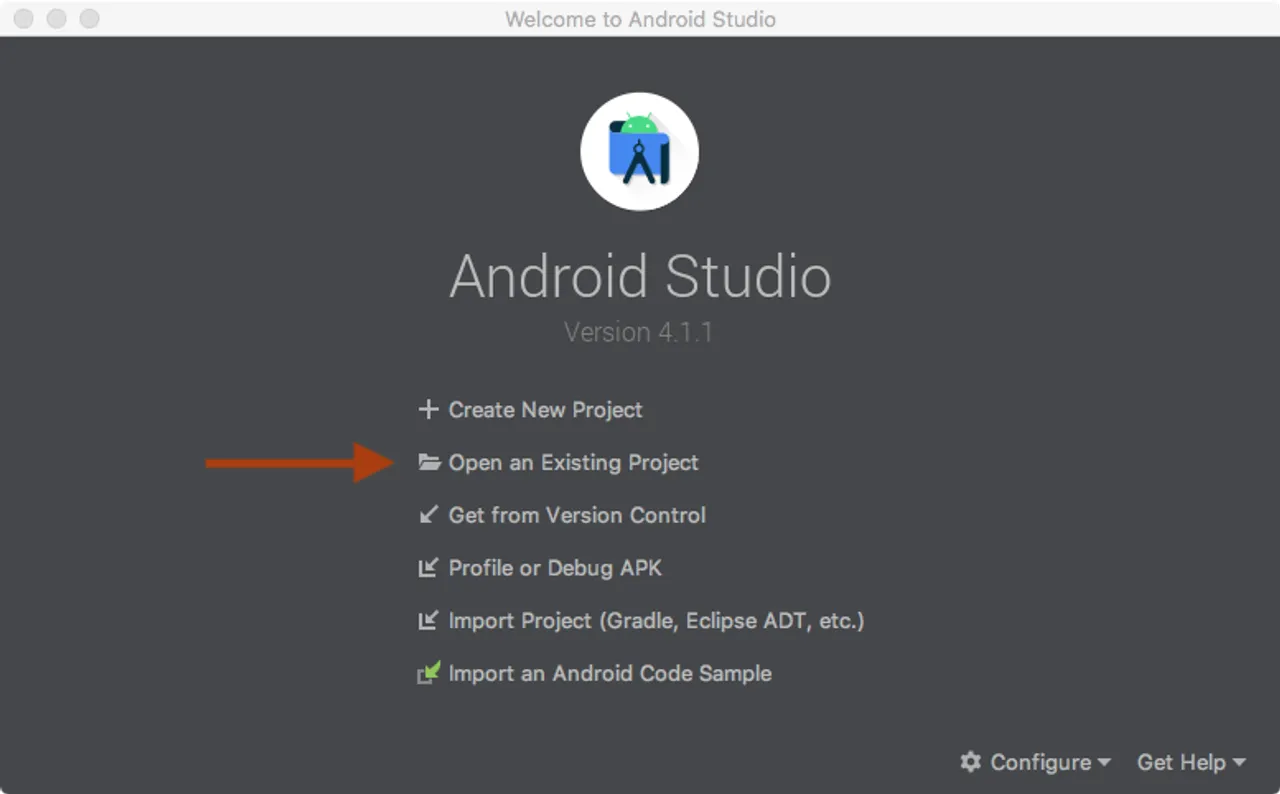Image resolution: width=1280 pixels, height=794 pixels.
Task: Open the Configure dropdown menu
Action: [1040, 762]
